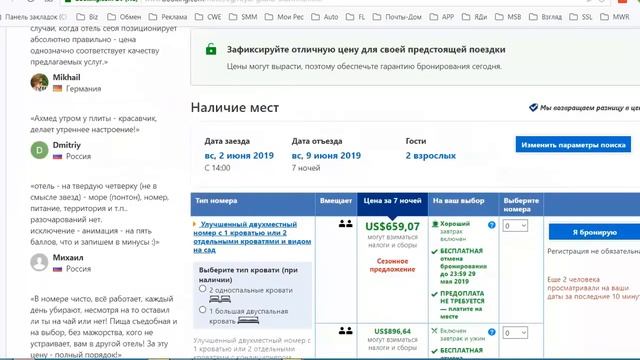This screenshot has height=360, width=640.
Task: Open the Auto bookmarks folder
Action: (325, 17)
